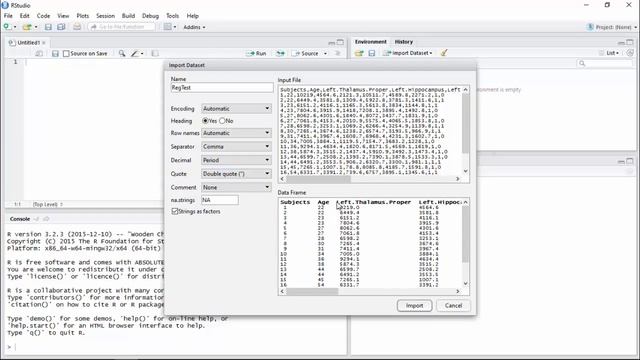Click Data Frame horizontal scrollbar thumb
Viewport: 640px width, 360px height.
[312, 291]
